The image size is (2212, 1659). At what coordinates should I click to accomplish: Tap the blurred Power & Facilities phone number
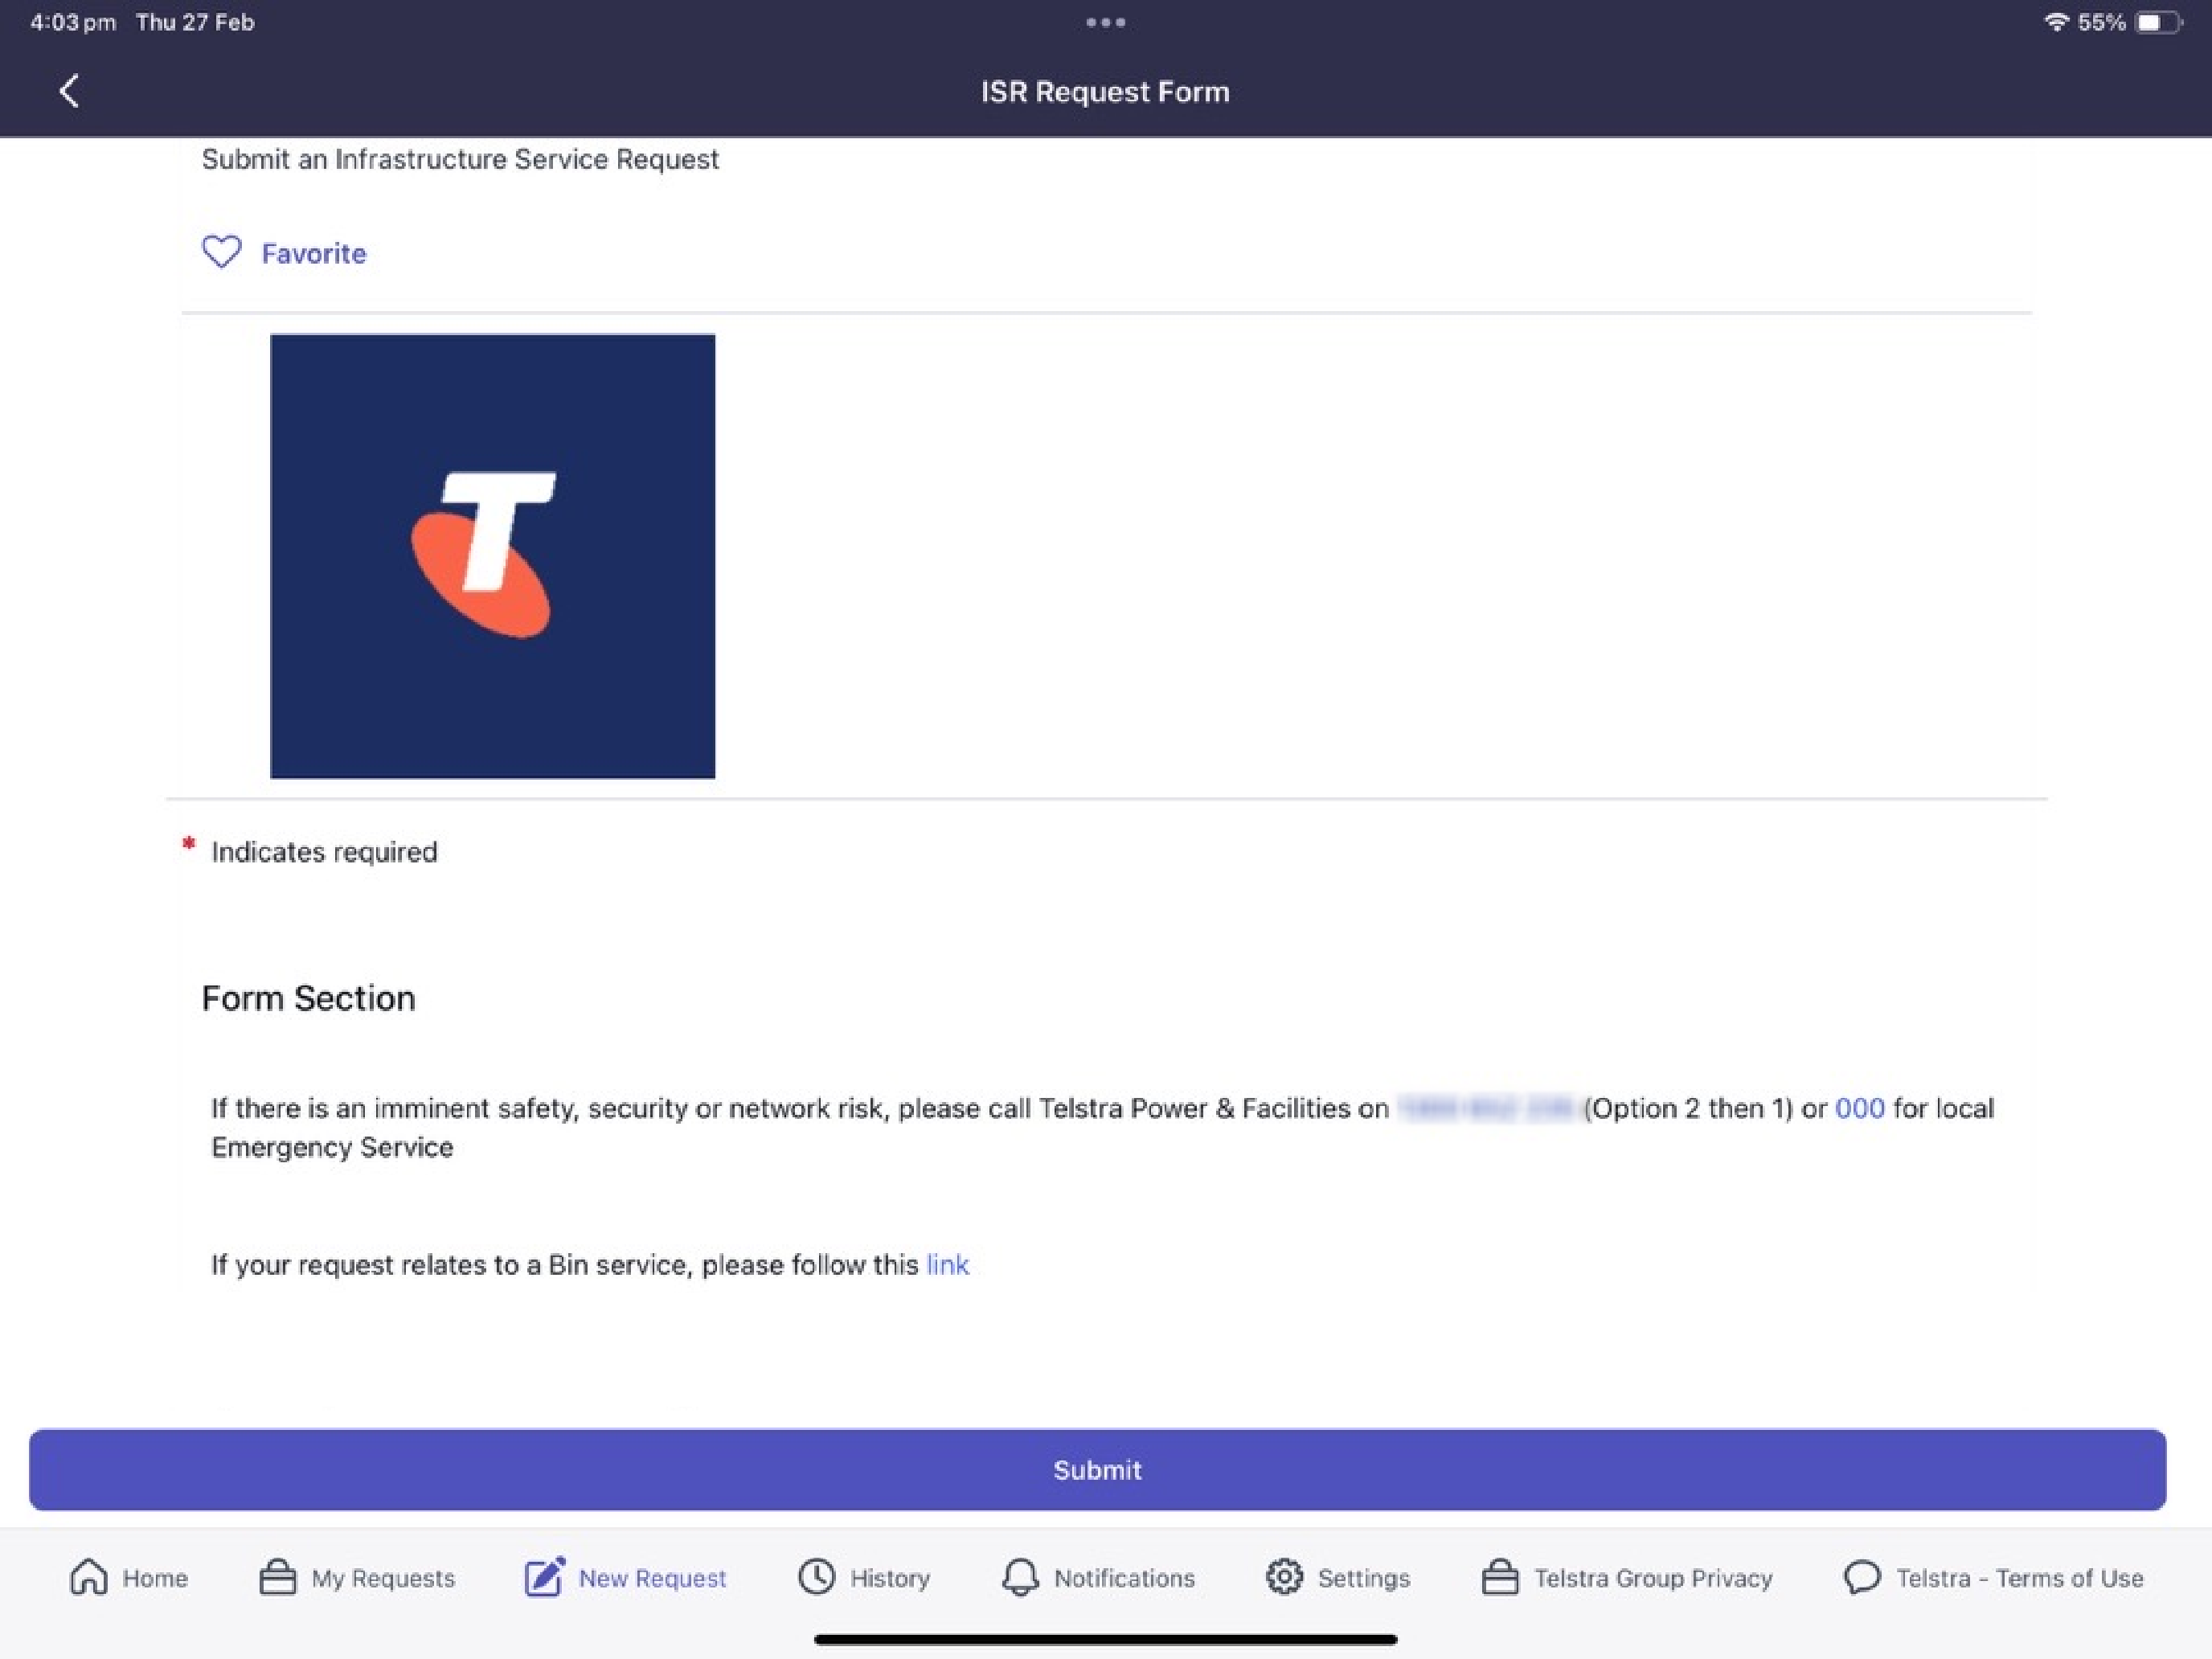[1488, 1108]
